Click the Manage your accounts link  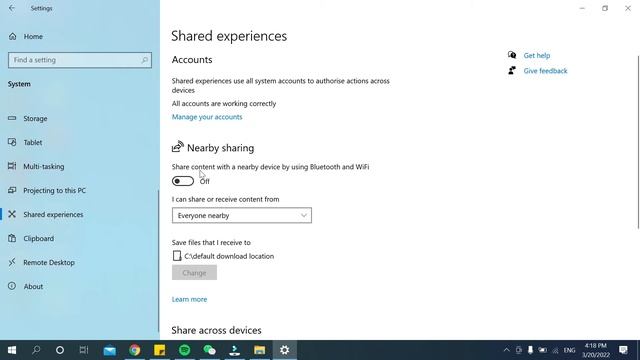click(207, 117)
